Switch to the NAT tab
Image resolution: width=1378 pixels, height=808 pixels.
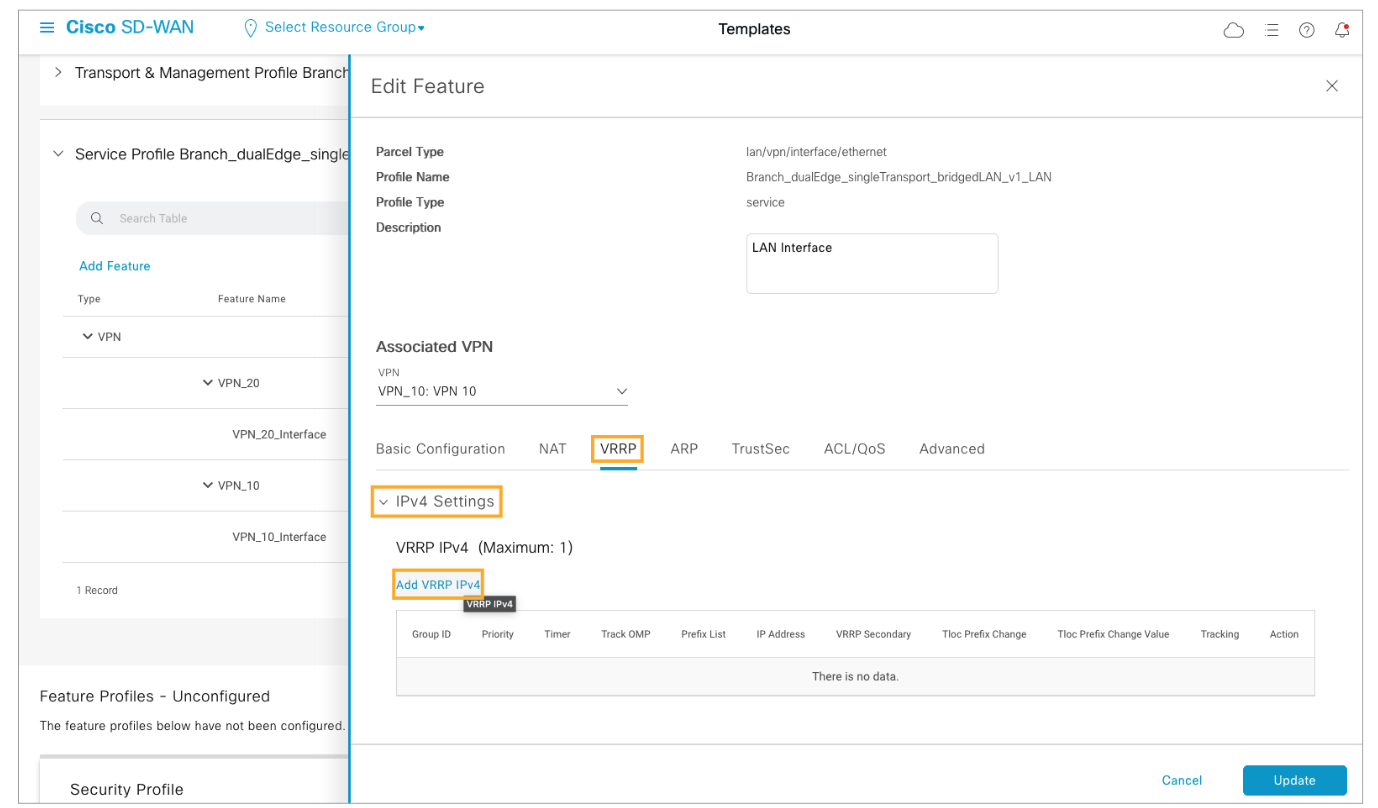[x=552, y=449]
